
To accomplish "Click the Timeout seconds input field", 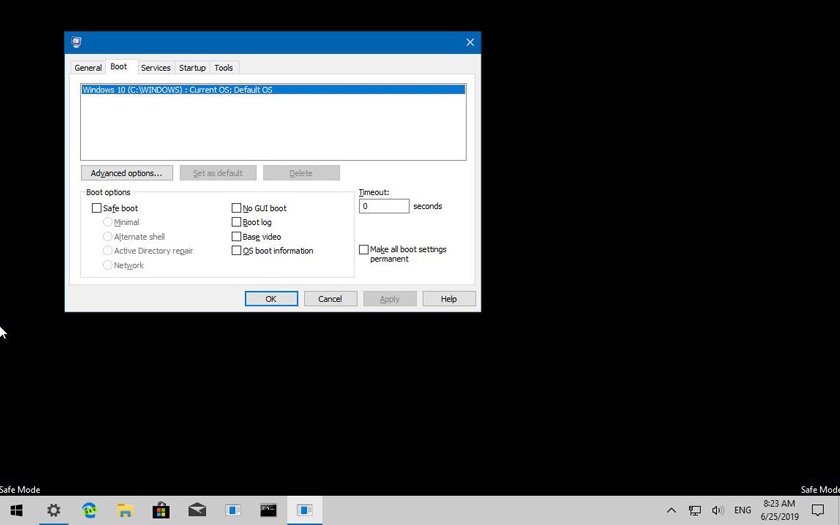I will pyautogui.click(x=384, y=206).
